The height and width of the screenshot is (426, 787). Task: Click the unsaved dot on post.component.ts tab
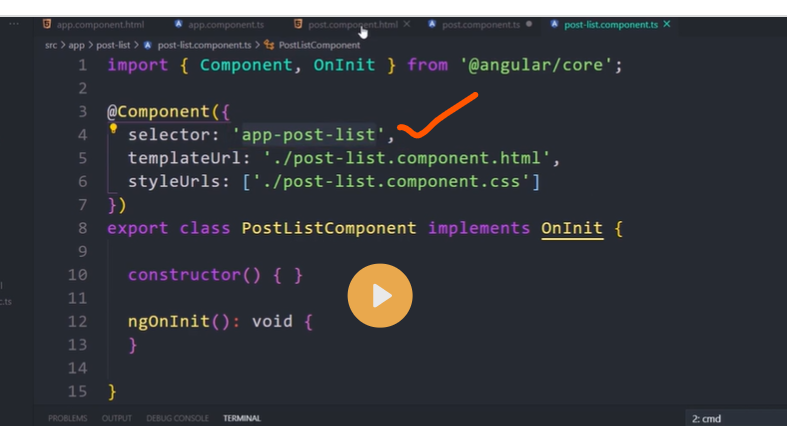pos(528,23)
